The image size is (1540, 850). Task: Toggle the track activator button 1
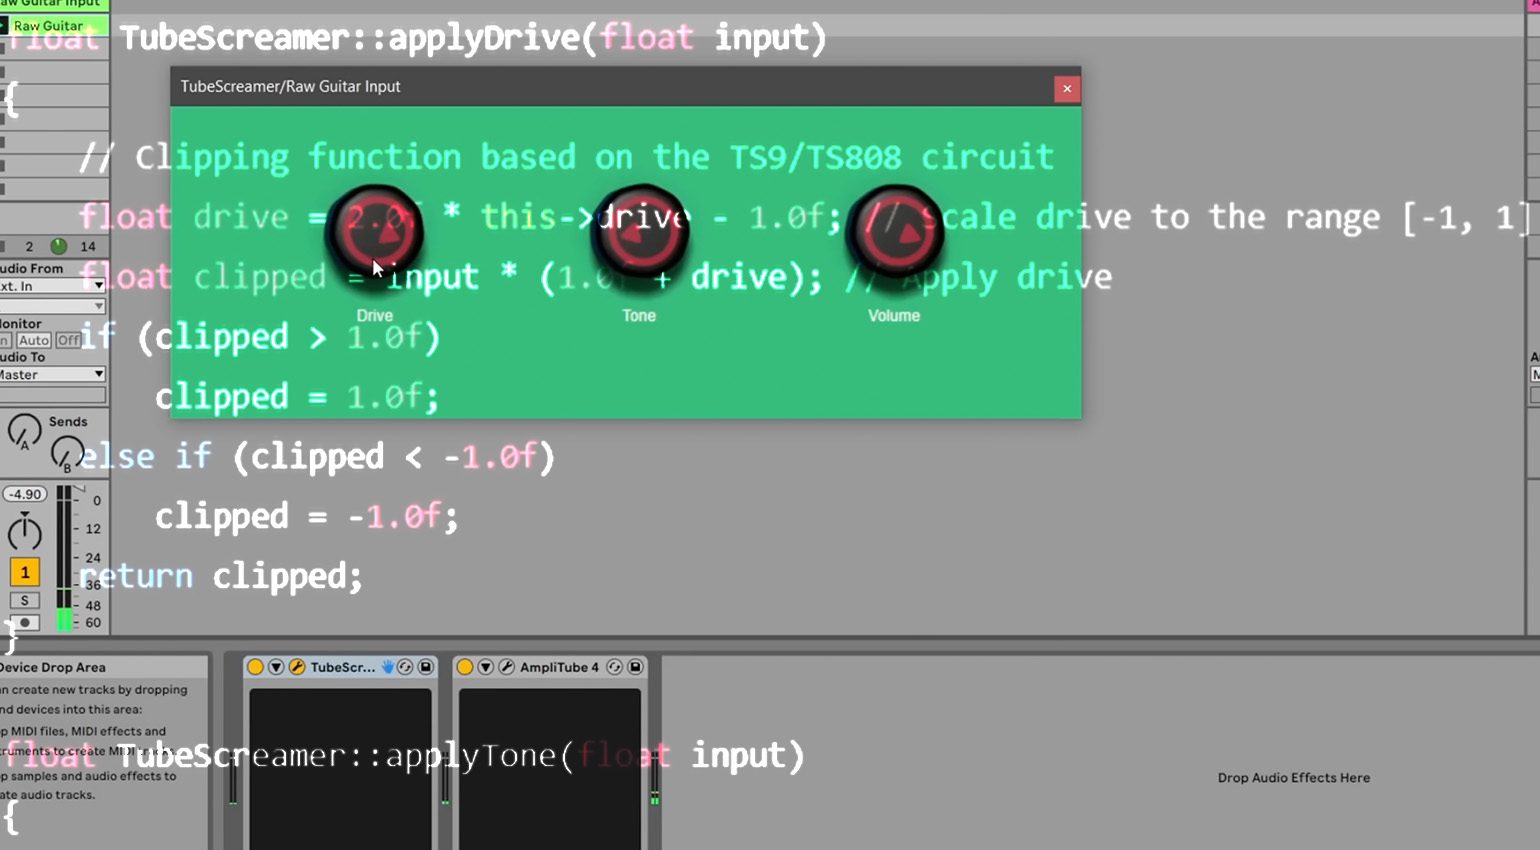tap(25, 572)
